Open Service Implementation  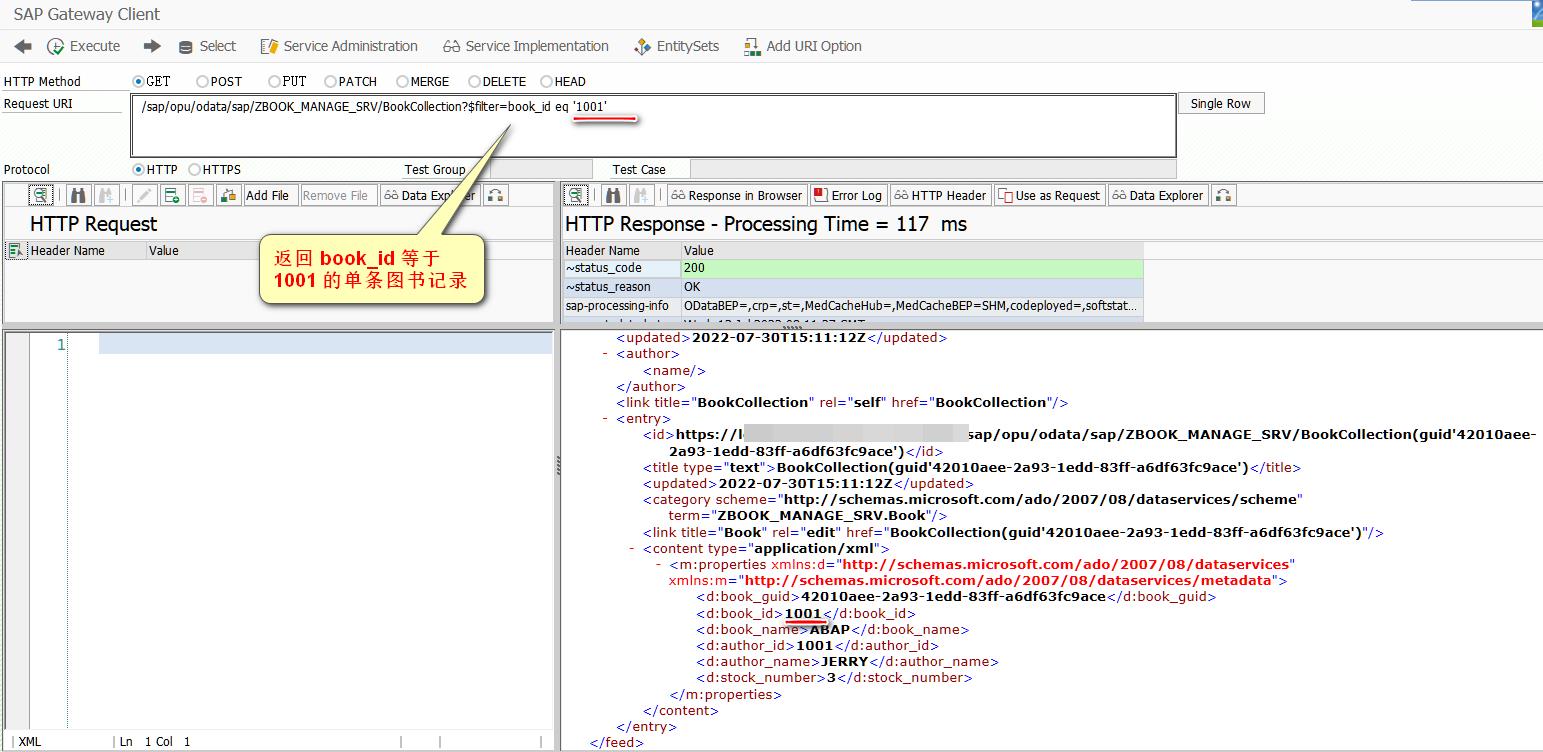click(x=525, y=46)
